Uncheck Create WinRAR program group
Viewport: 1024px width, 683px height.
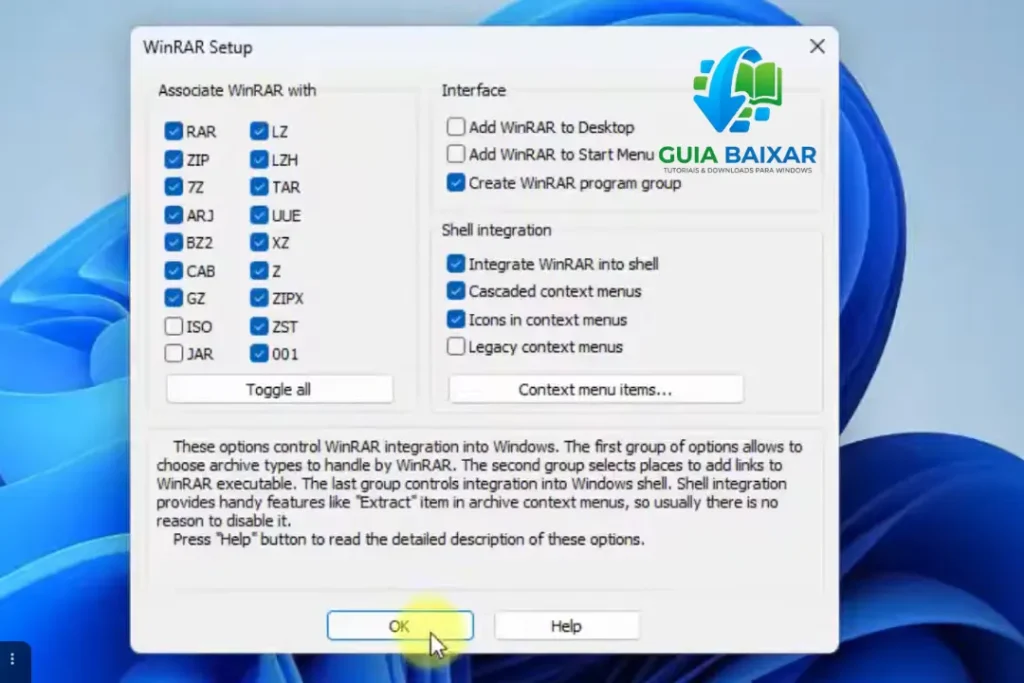[456, 182]
